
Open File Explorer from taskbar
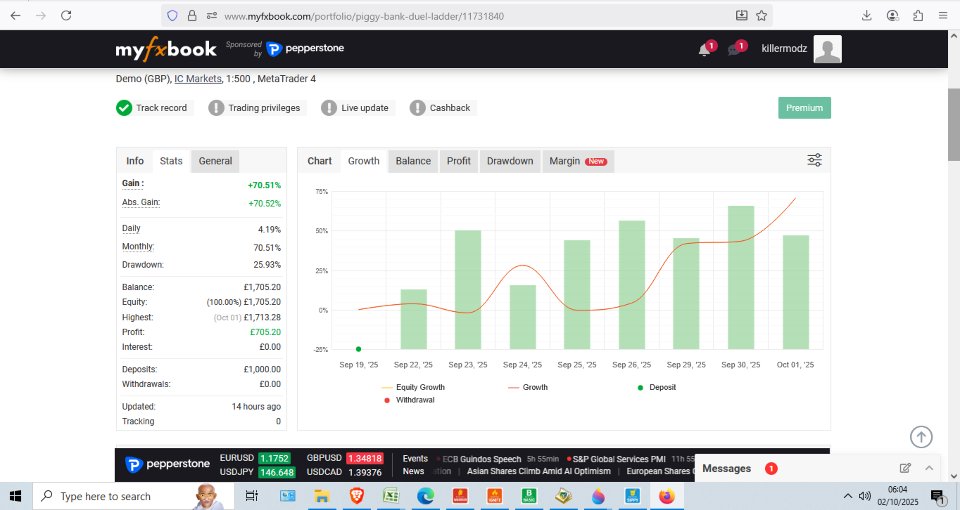click(321, 496)
